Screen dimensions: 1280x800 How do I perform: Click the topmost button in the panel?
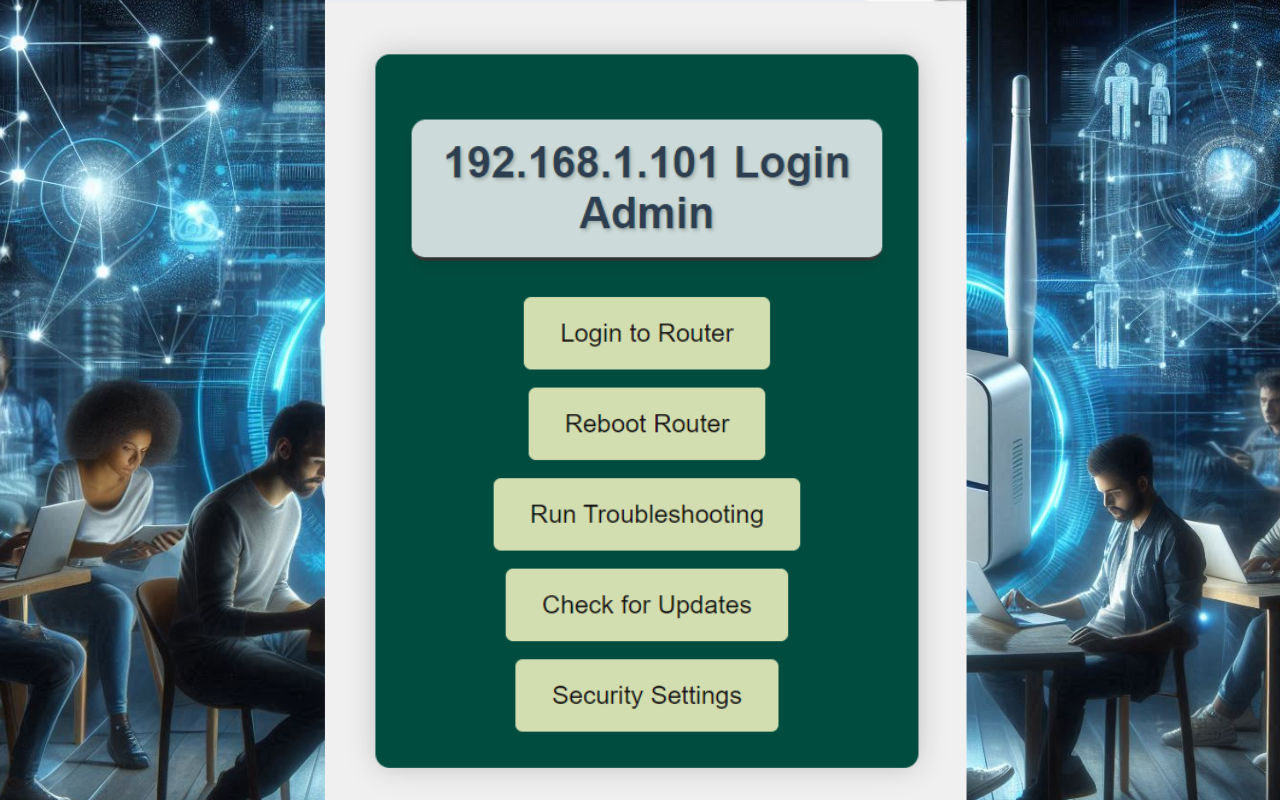(646, 333)
